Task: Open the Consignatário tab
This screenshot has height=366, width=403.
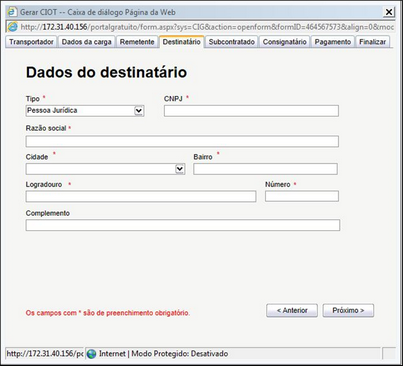Action: point(285,42)
